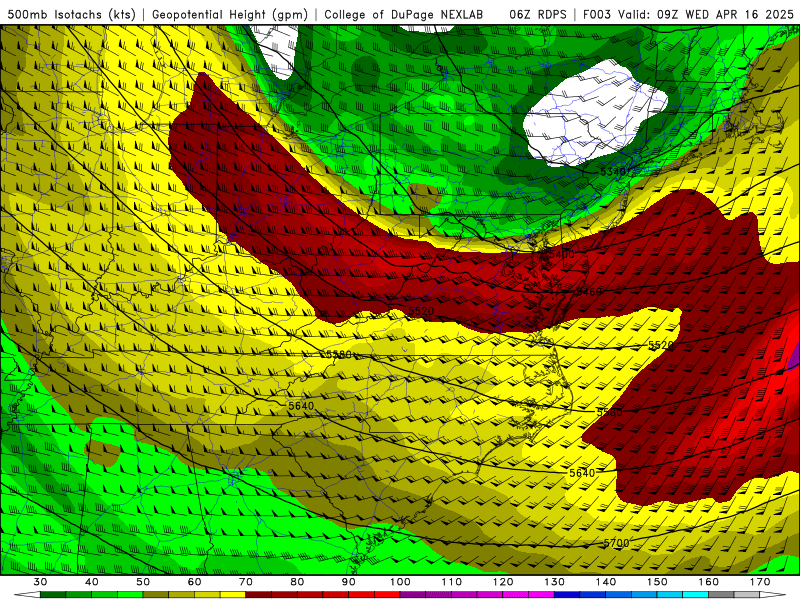Click the 160 knot legend label
800x600 pixels.
pos(709,582)
